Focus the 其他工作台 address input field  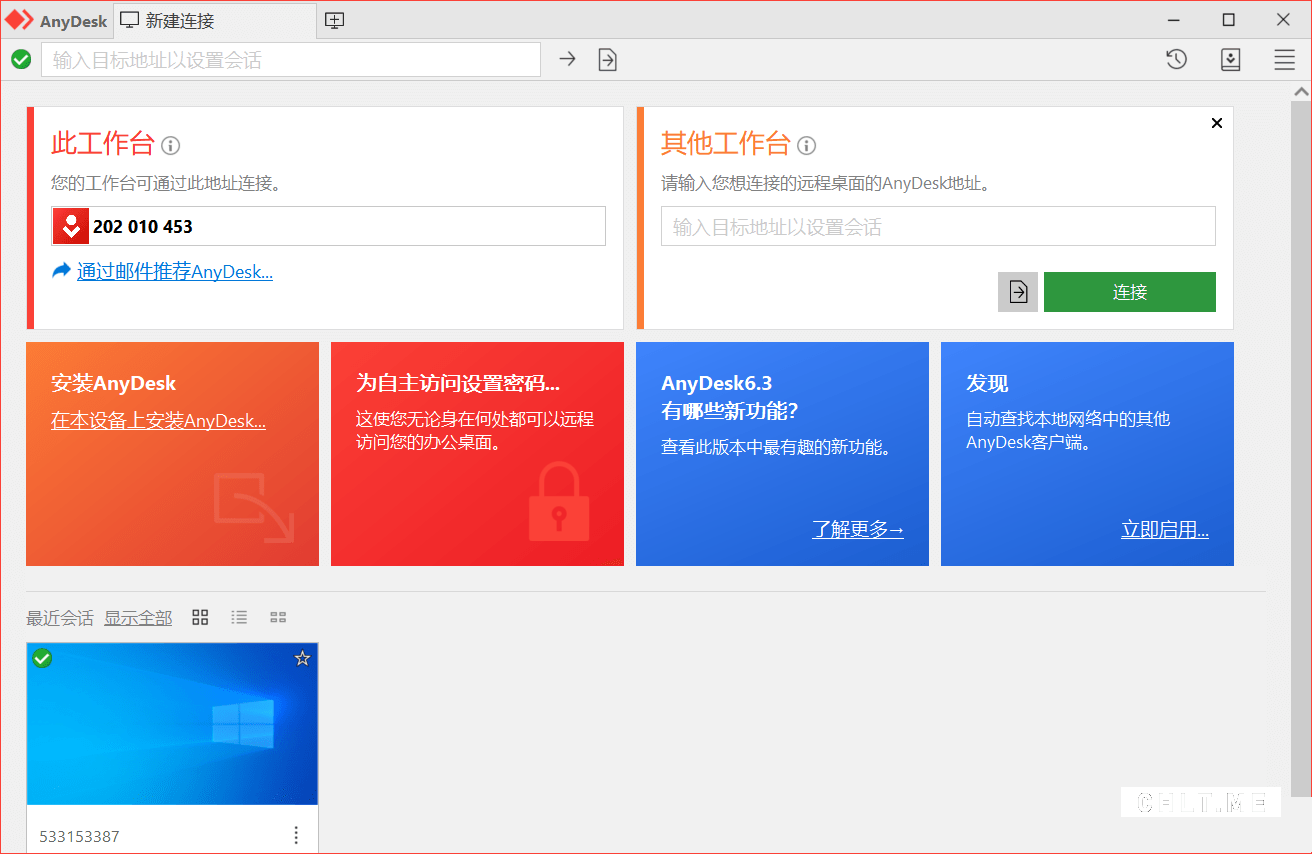point(938,227)
